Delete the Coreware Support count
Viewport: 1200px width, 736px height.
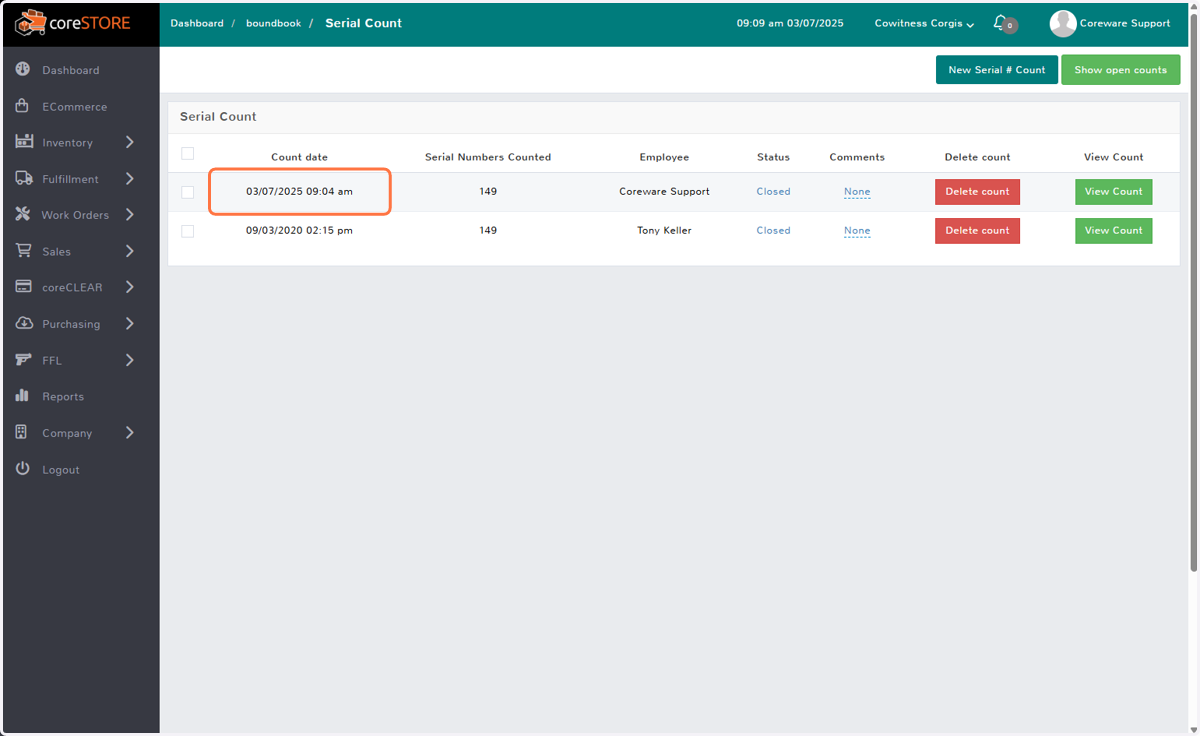[x=977, y=192]
